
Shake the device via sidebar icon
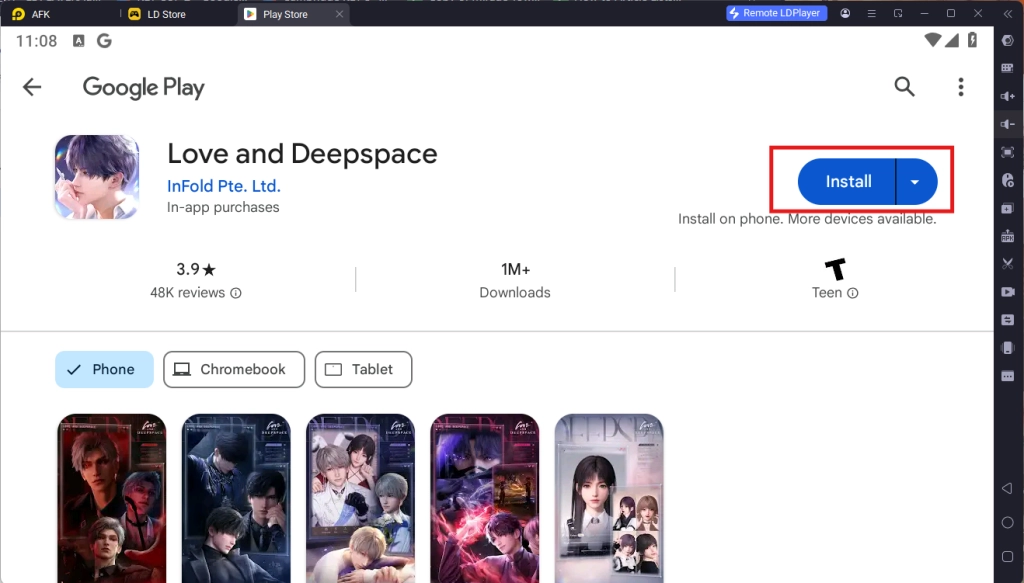tap(1008, 348)
